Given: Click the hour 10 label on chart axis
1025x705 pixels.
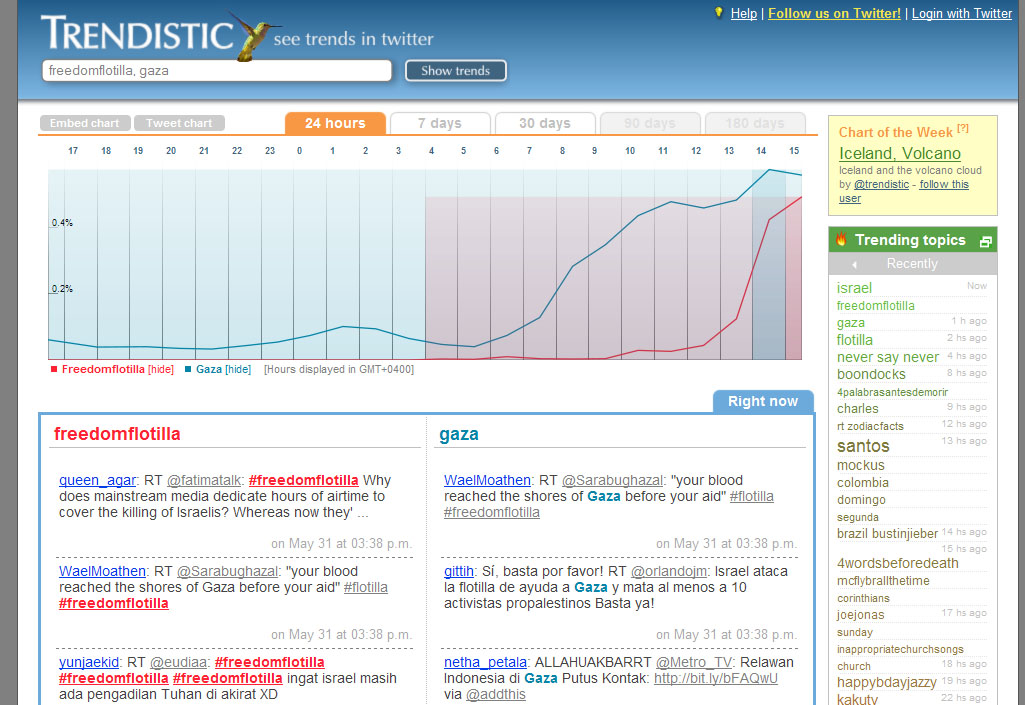Looking at the screenshot, I should [630, 150].
